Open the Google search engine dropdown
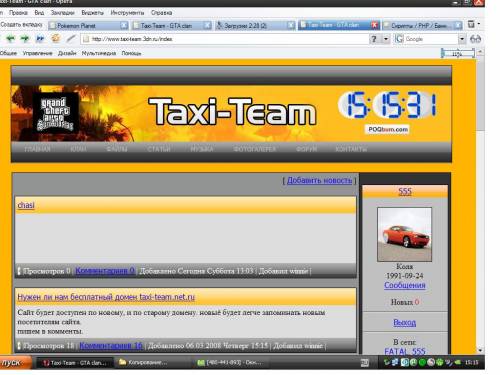 pos(462,39)
